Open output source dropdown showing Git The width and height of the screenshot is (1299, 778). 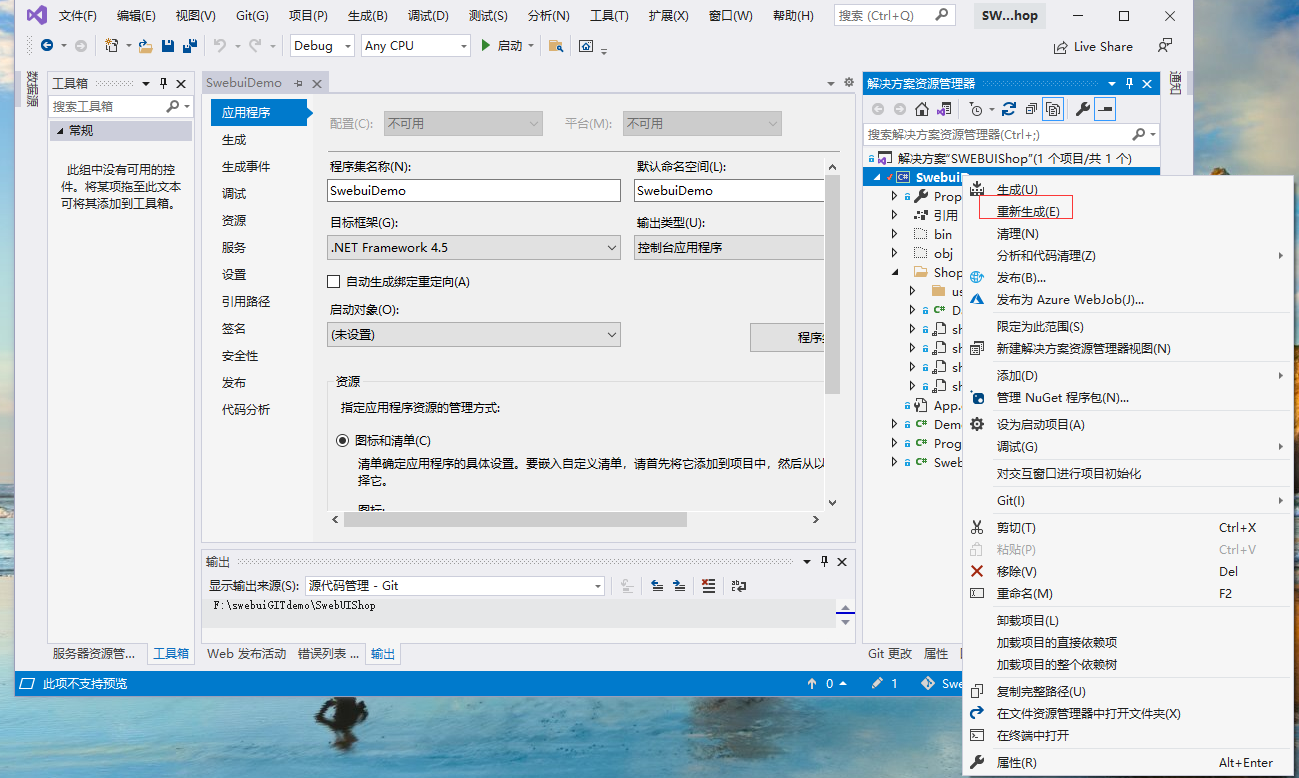[x=454, y=586]
